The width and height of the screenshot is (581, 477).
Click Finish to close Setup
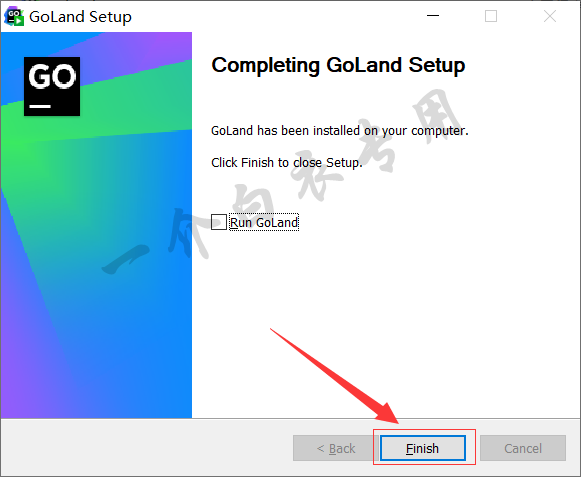[x=423, y=448]
